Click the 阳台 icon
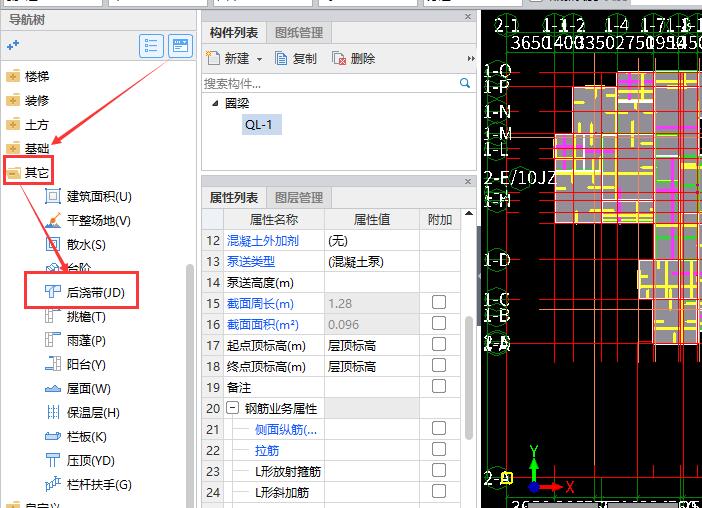 53,364
